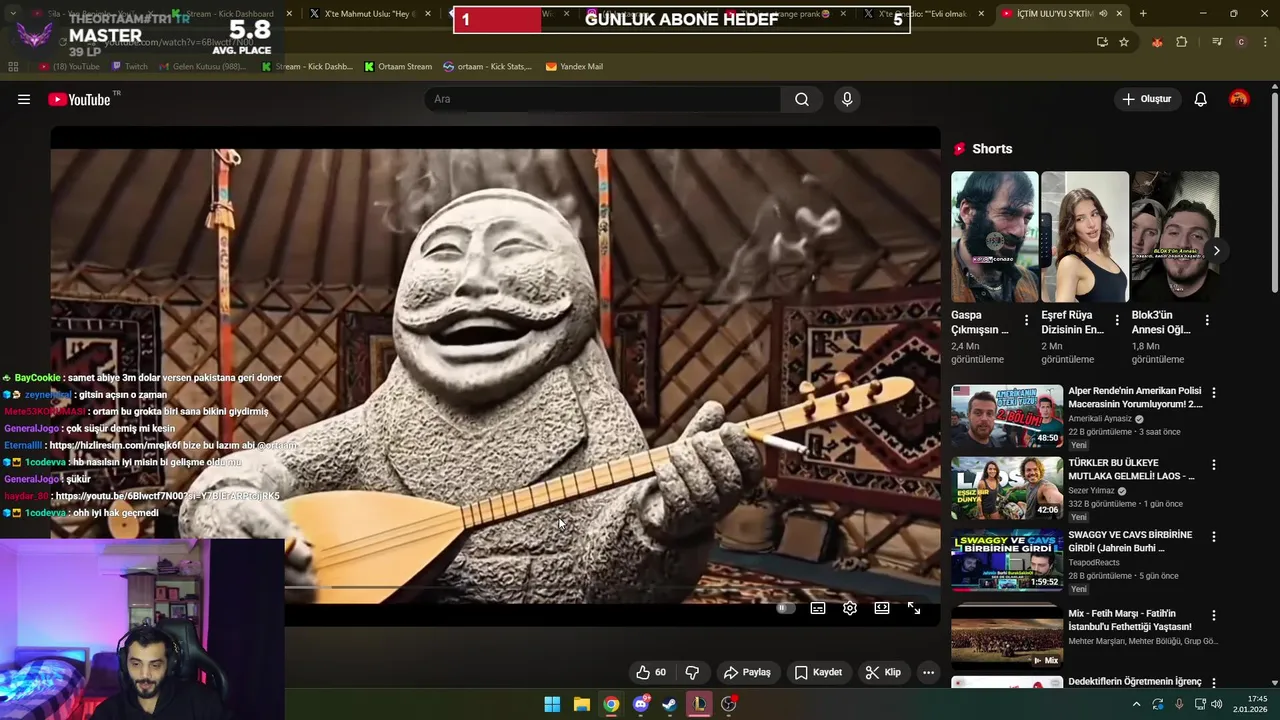The width and height of the screenshot is (1280, 720).
Task: Click Klip clip button
Action: pos(883,672)
